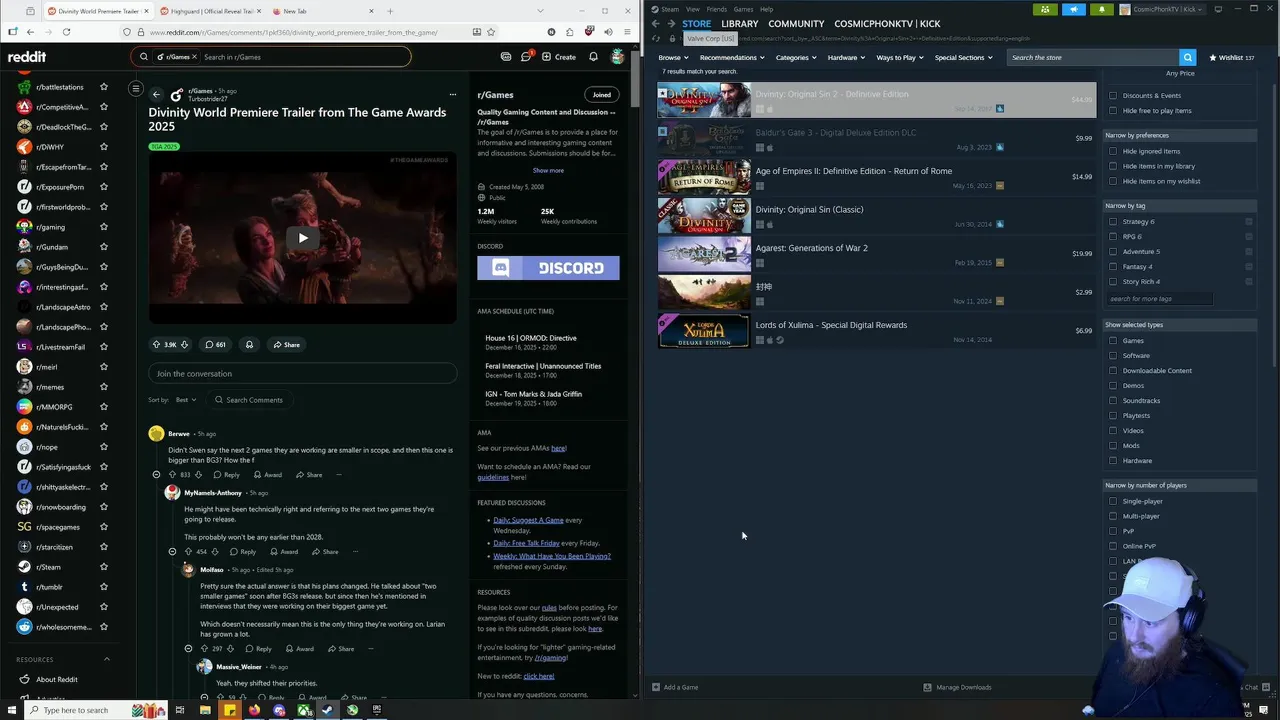Open the Steam Friends menu
Image resolution: width=1280 pixels, height=720 pixels.
click(717, 9)
